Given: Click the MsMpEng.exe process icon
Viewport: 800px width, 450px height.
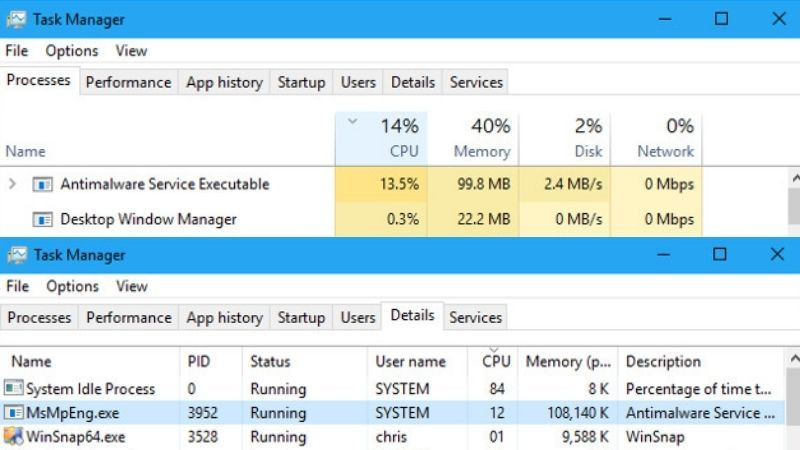Looking at the screenshot, I should pyautogui.click(x=14, y=412).
